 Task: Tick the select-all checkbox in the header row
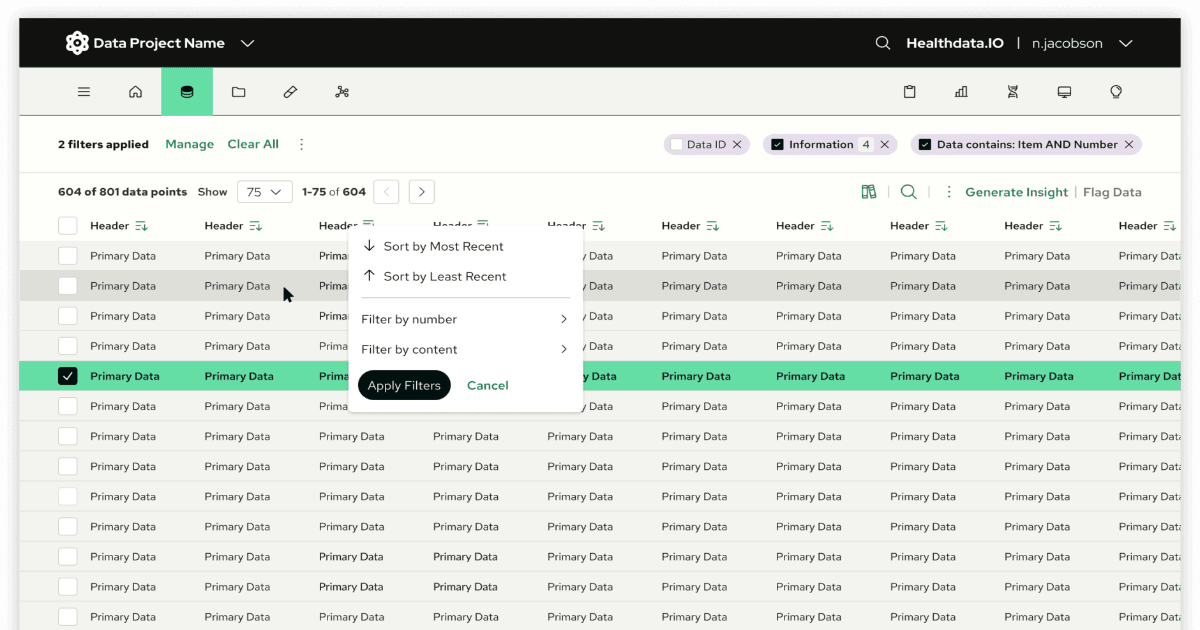tap(67, 225)
